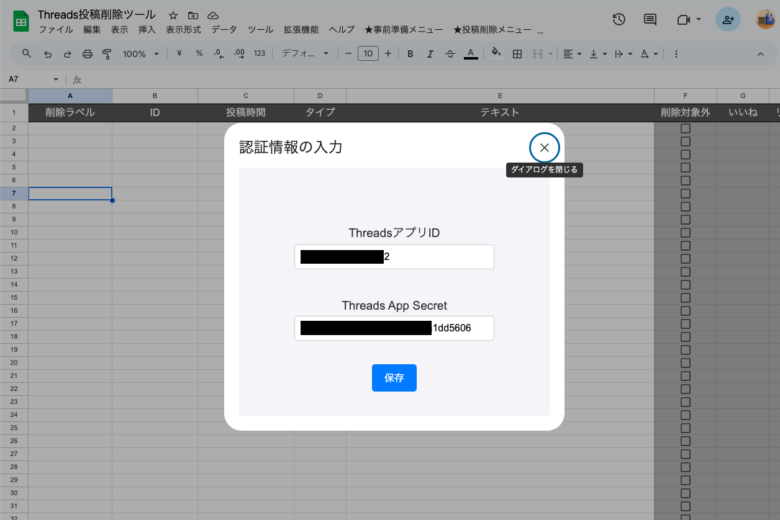Check the 削除対象外 checkbox in row 20

point(685,363)
